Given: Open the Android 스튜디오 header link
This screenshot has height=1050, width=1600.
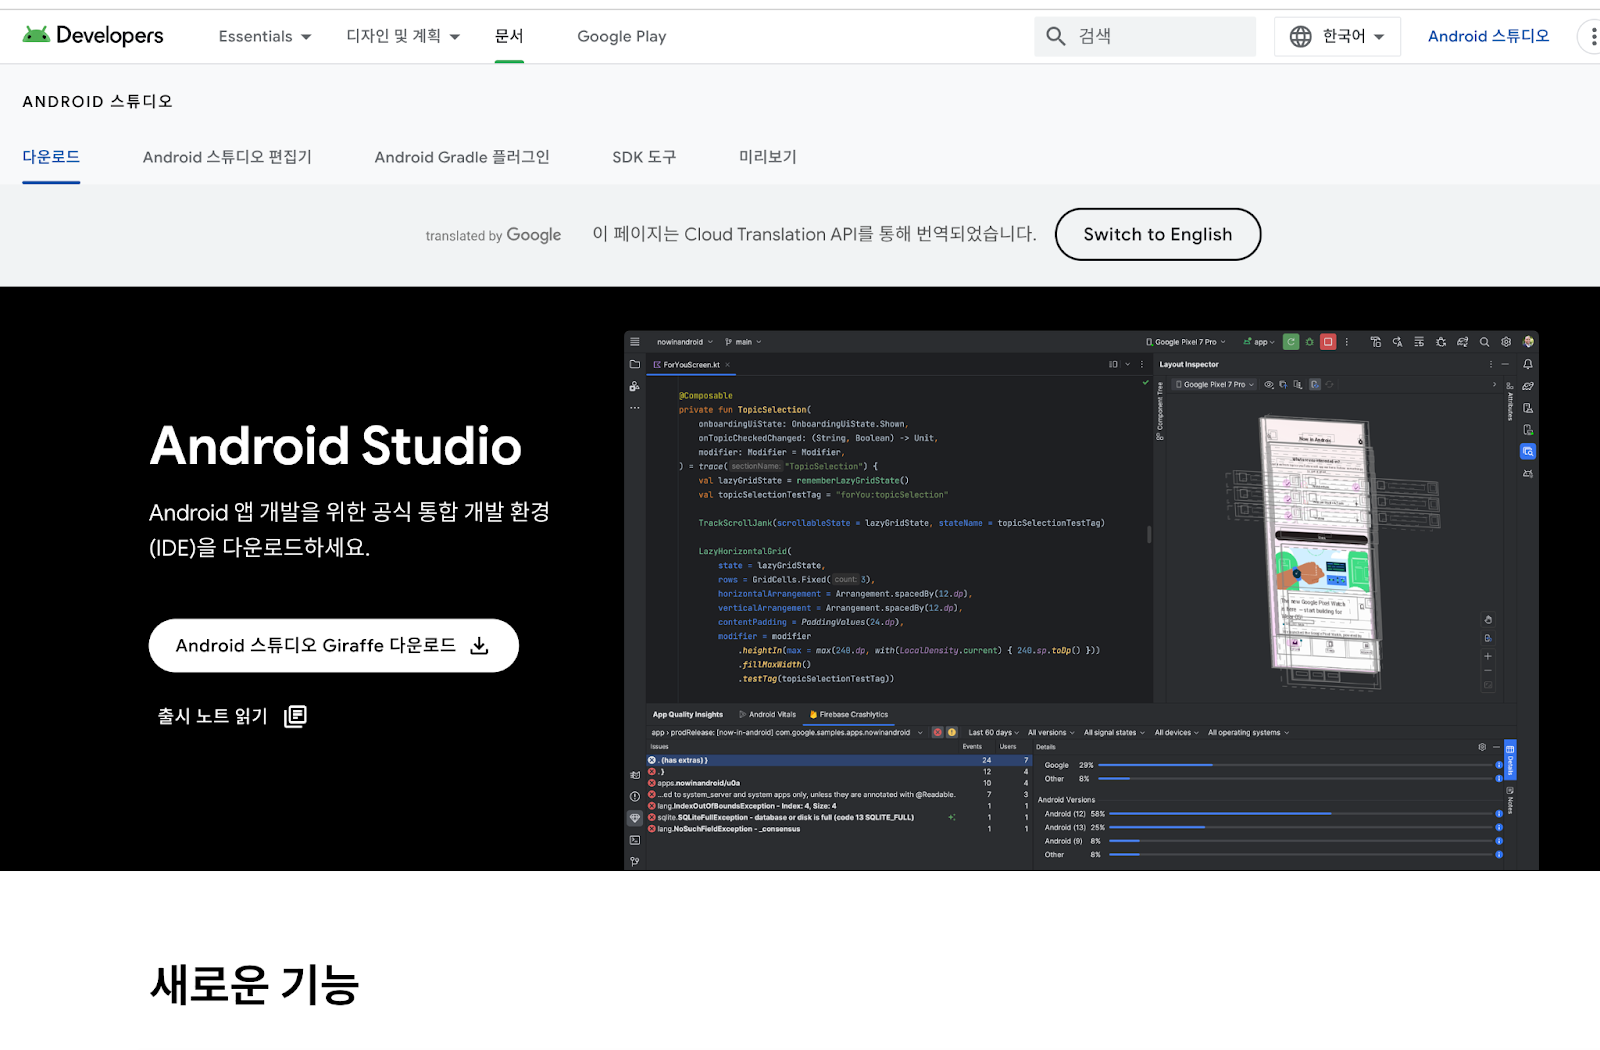Looking at the screenshot, I should [x=1488, y=36].
